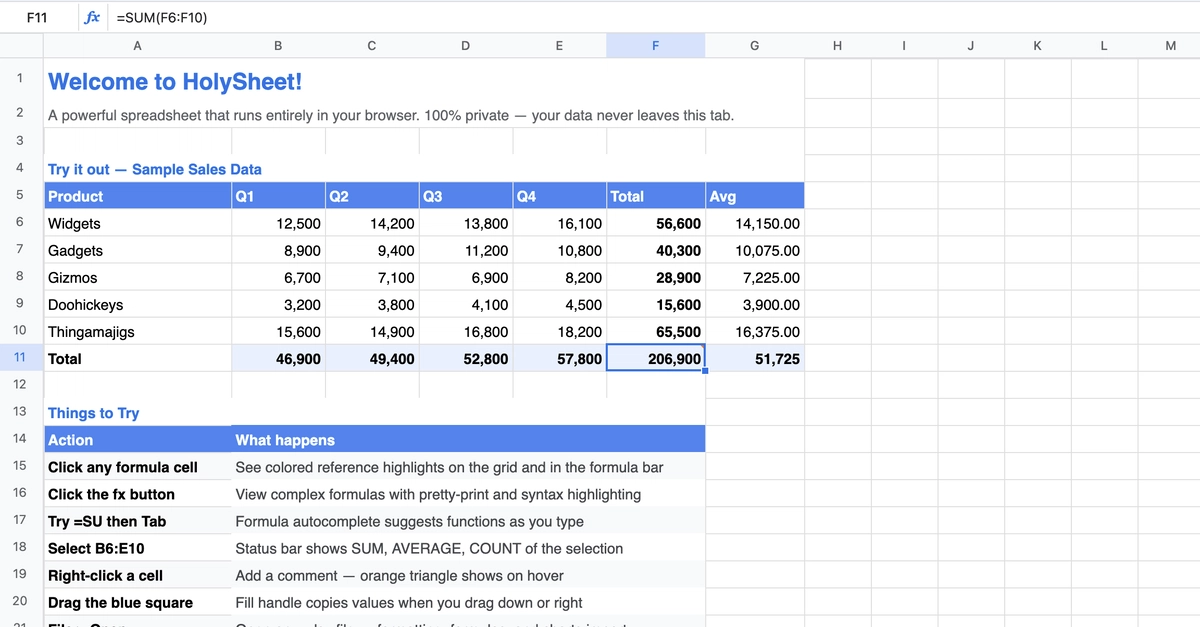This screenshot has width=1200, height=627.
Task: Click the 'Q3' header cell
Action: pyautogui.click(x=465, y=196)
